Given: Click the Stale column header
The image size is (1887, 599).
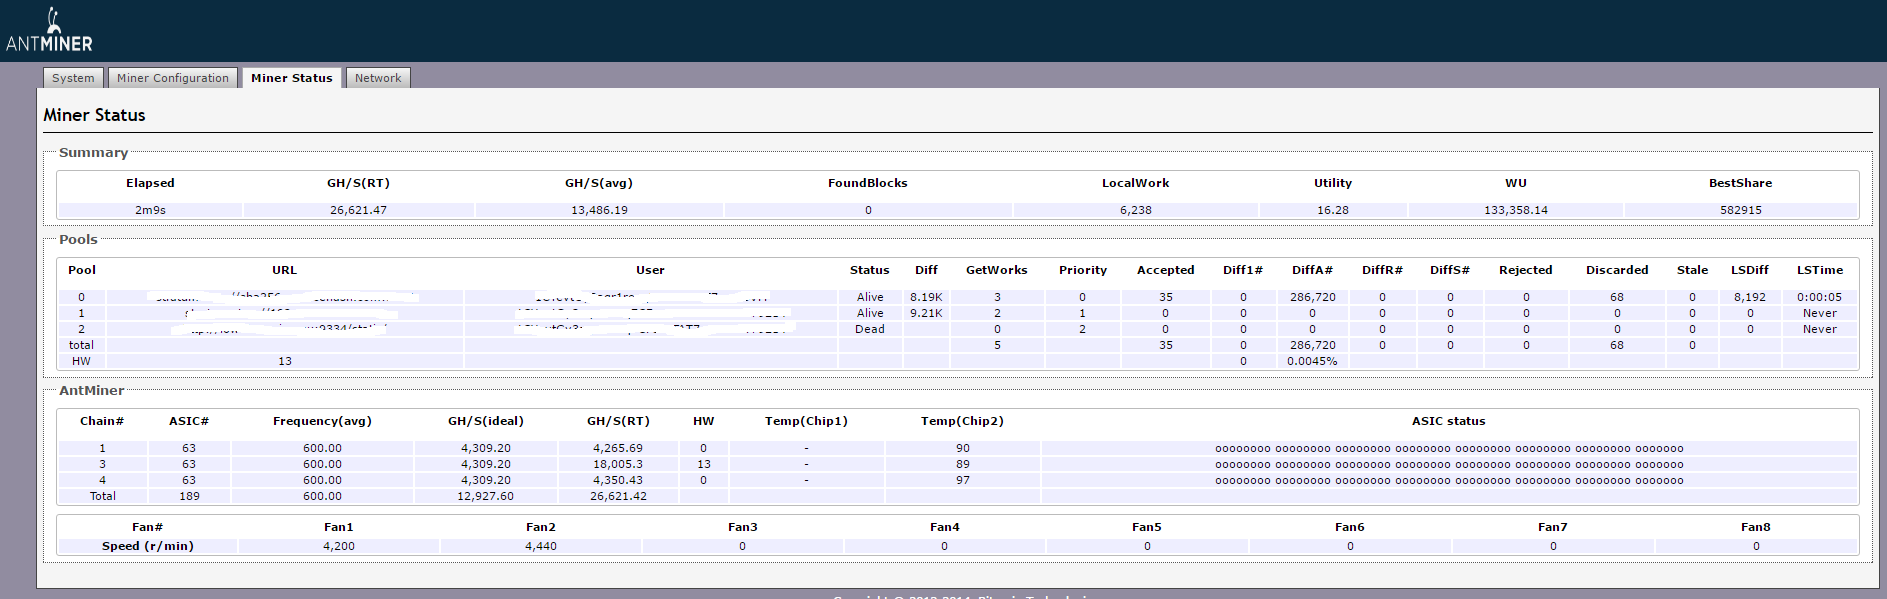Looking at the screenshot, I should pos(1692,270).
